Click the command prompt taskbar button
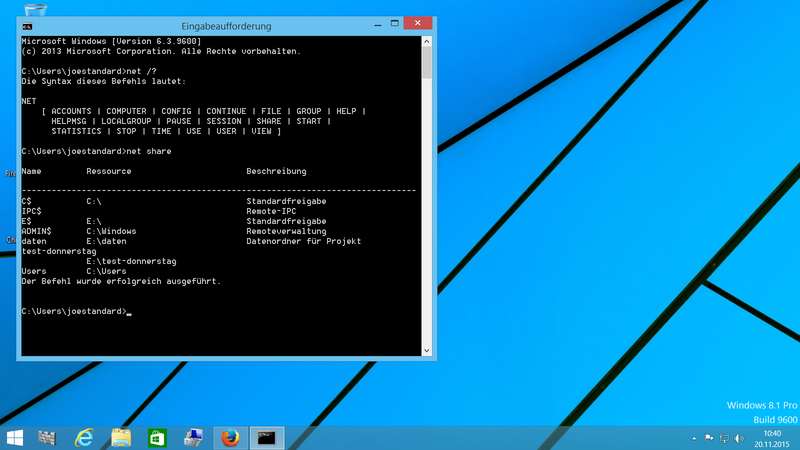Screen dimensions: 800x450 [266, 438]
